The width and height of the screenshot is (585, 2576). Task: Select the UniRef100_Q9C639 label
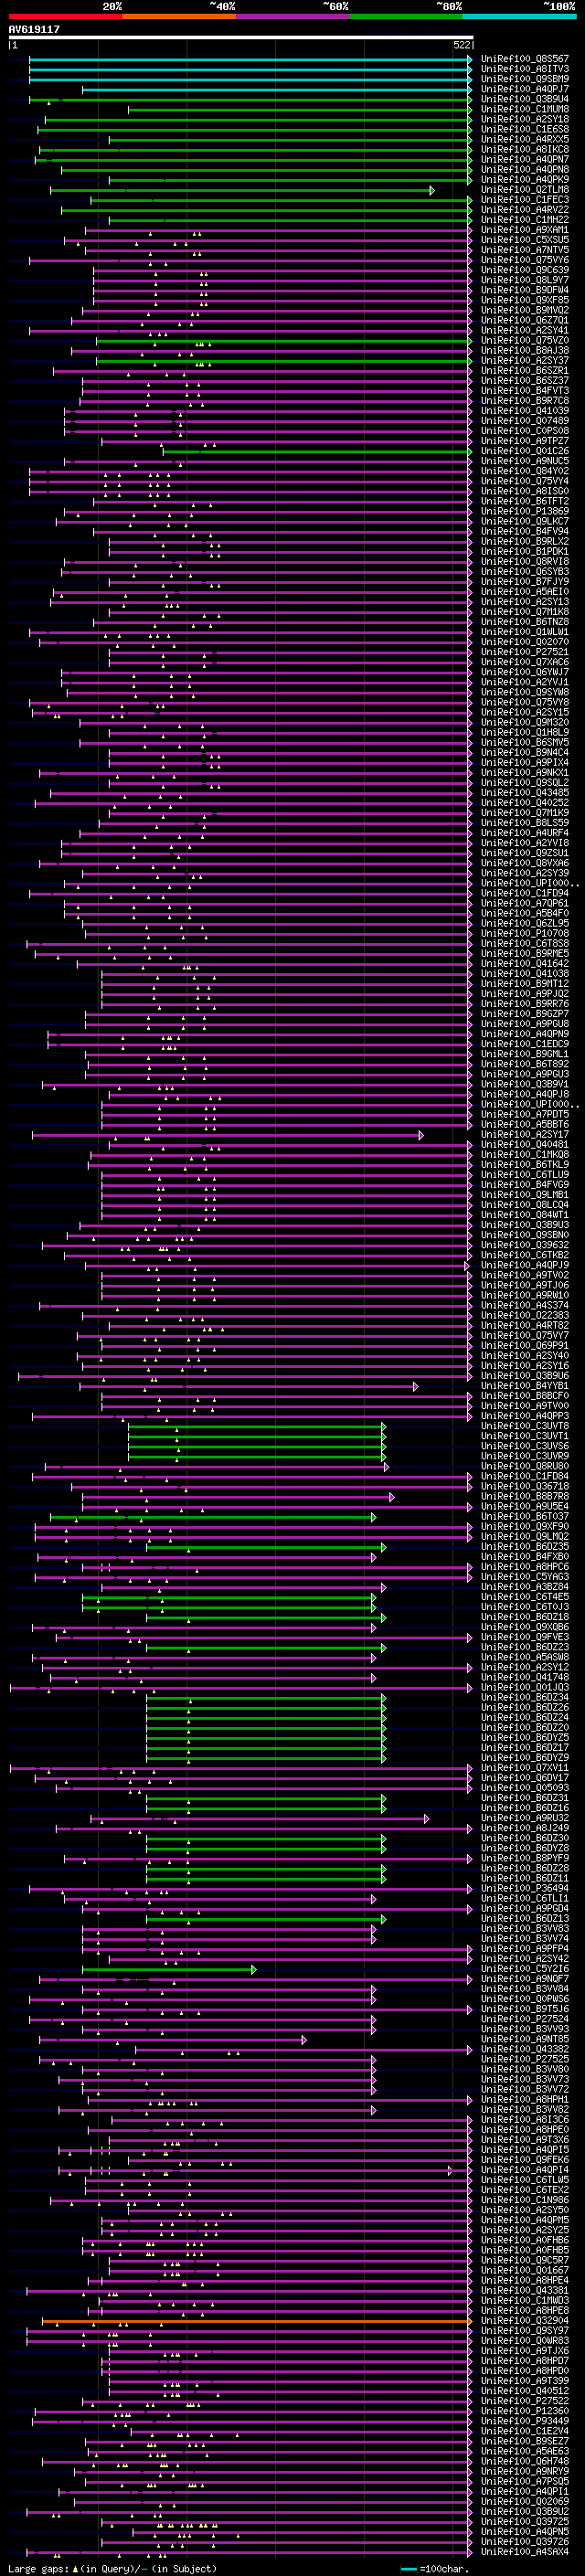[x=525, y=270]
